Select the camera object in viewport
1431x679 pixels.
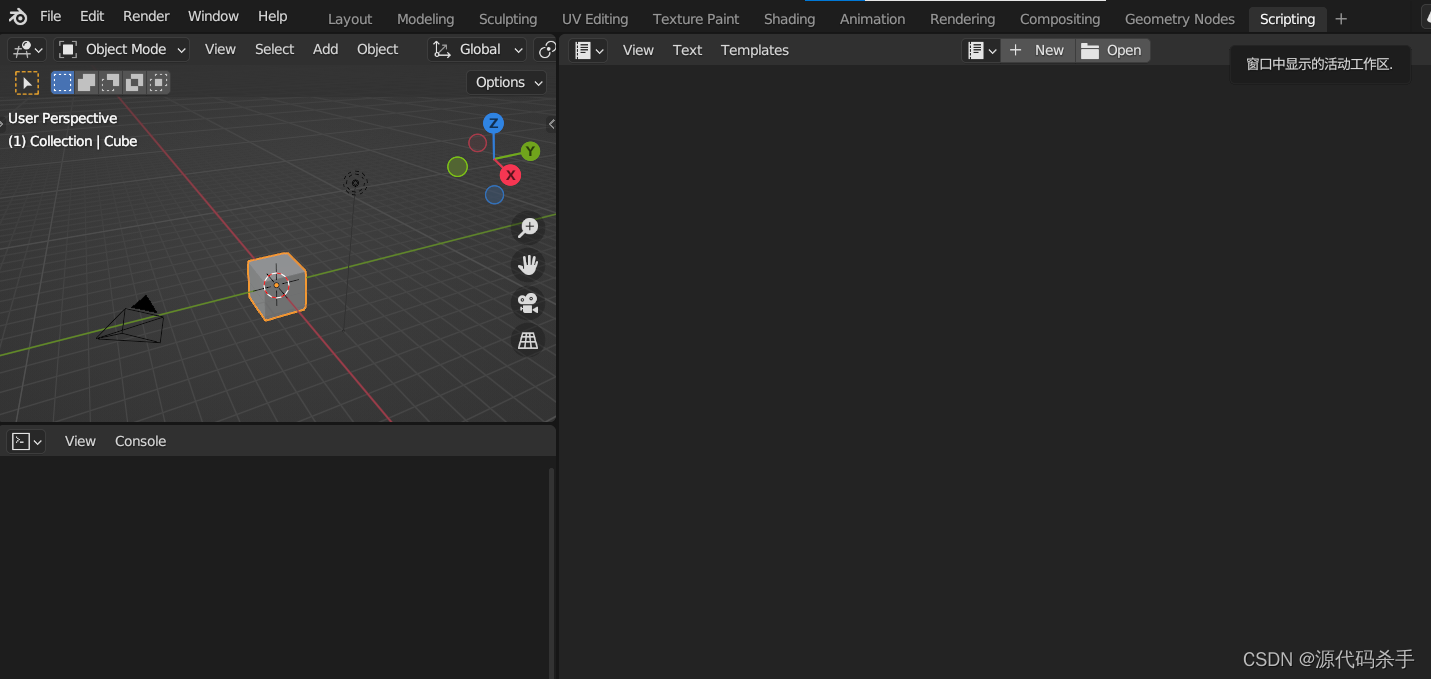[133, 320]
